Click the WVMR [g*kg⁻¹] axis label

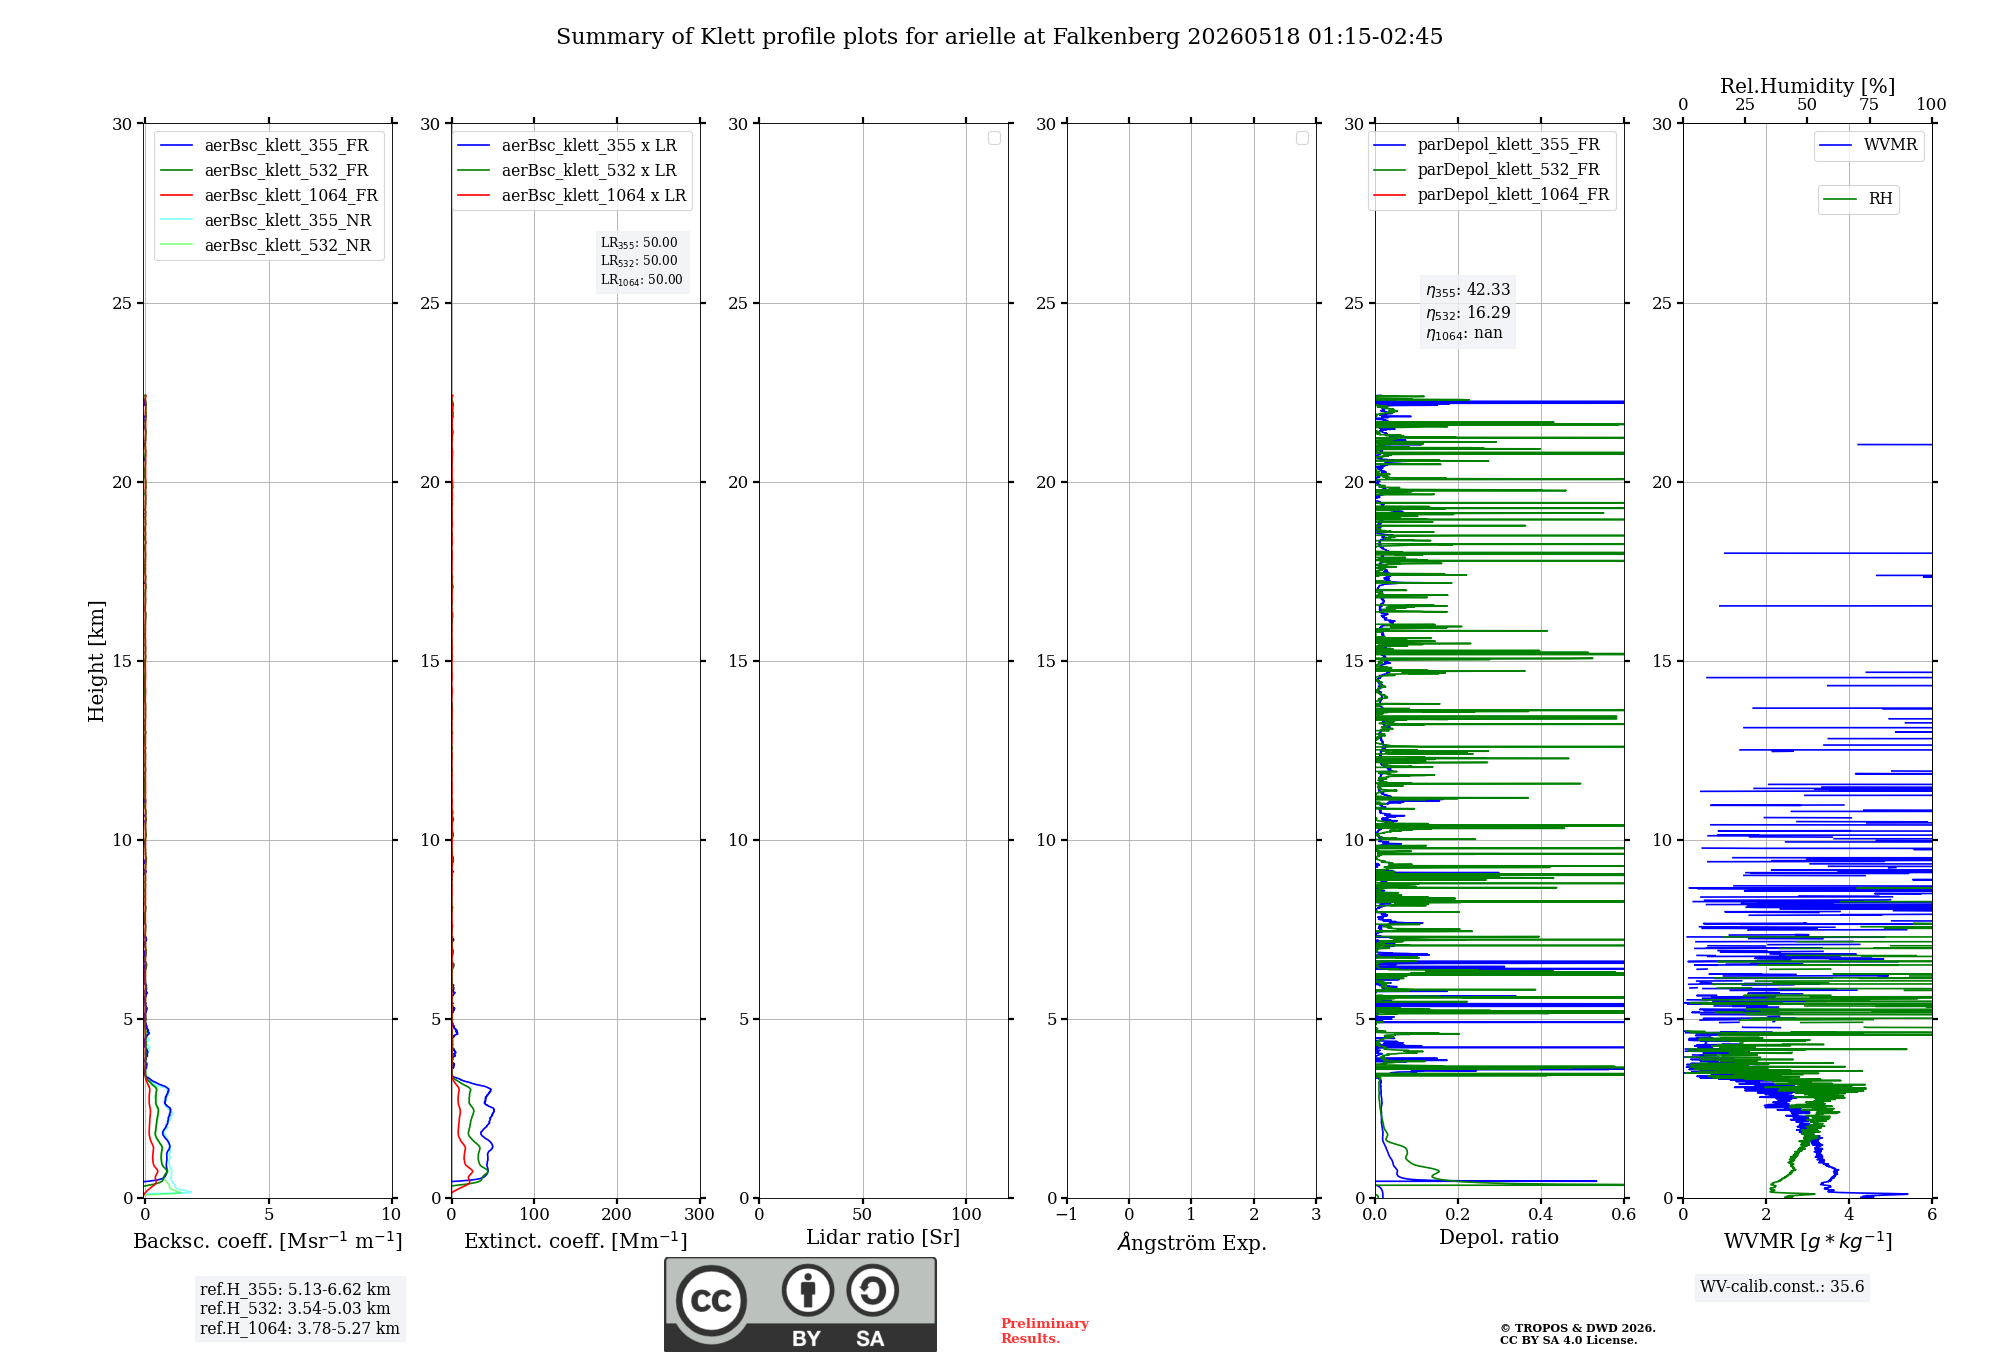point(1808,1241)
